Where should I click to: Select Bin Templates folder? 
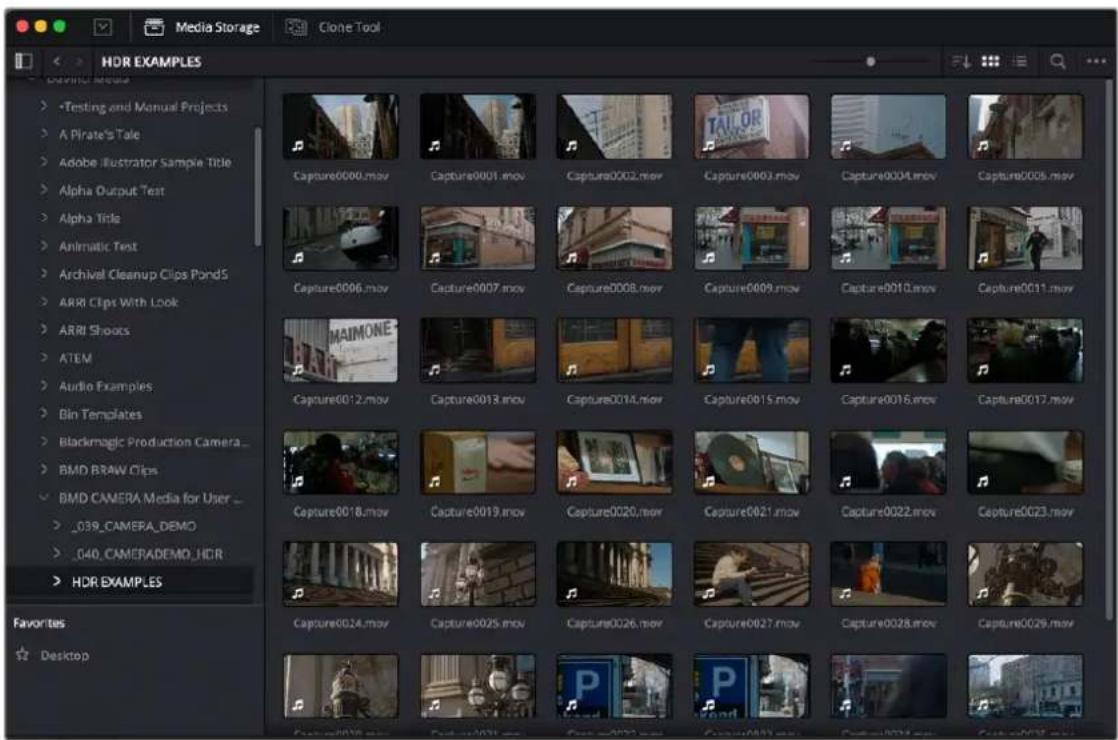click(101, 413)
